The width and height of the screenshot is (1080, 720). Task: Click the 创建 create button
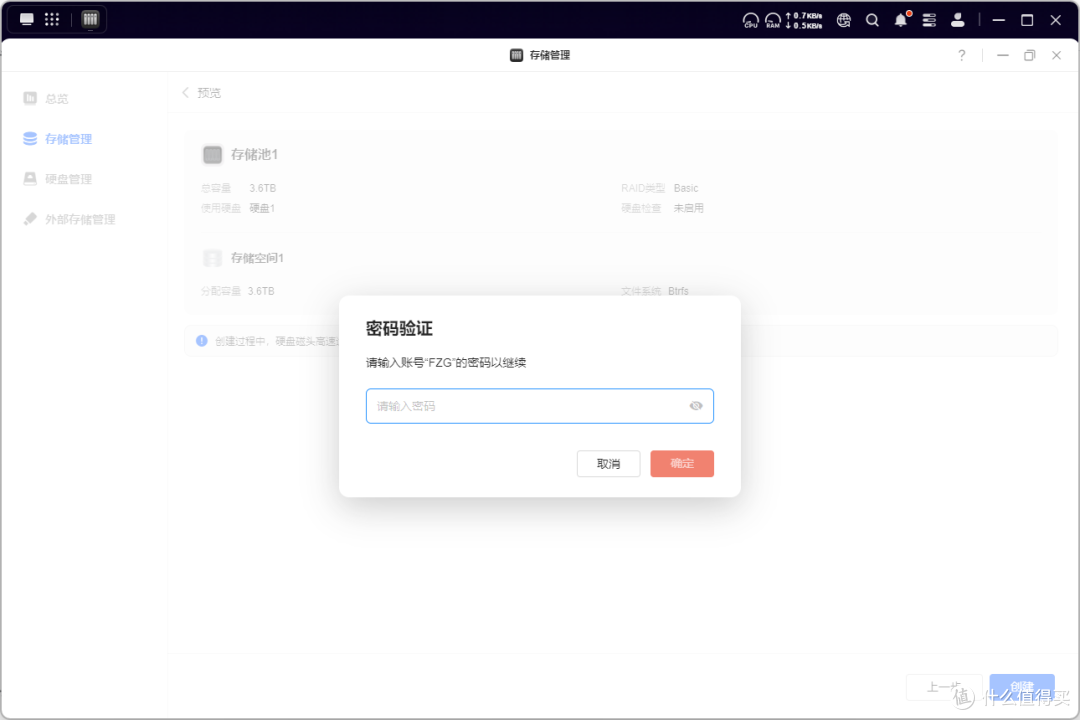[1022, 687]
